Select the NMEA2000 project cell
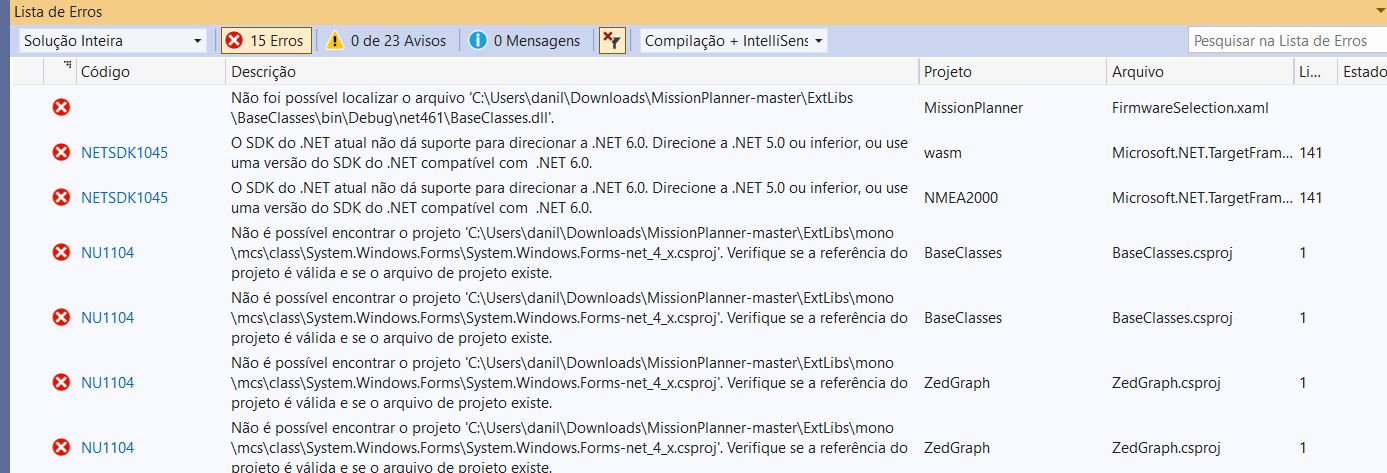Viewport: 1387px width, 473px height. tap(960, 198)
